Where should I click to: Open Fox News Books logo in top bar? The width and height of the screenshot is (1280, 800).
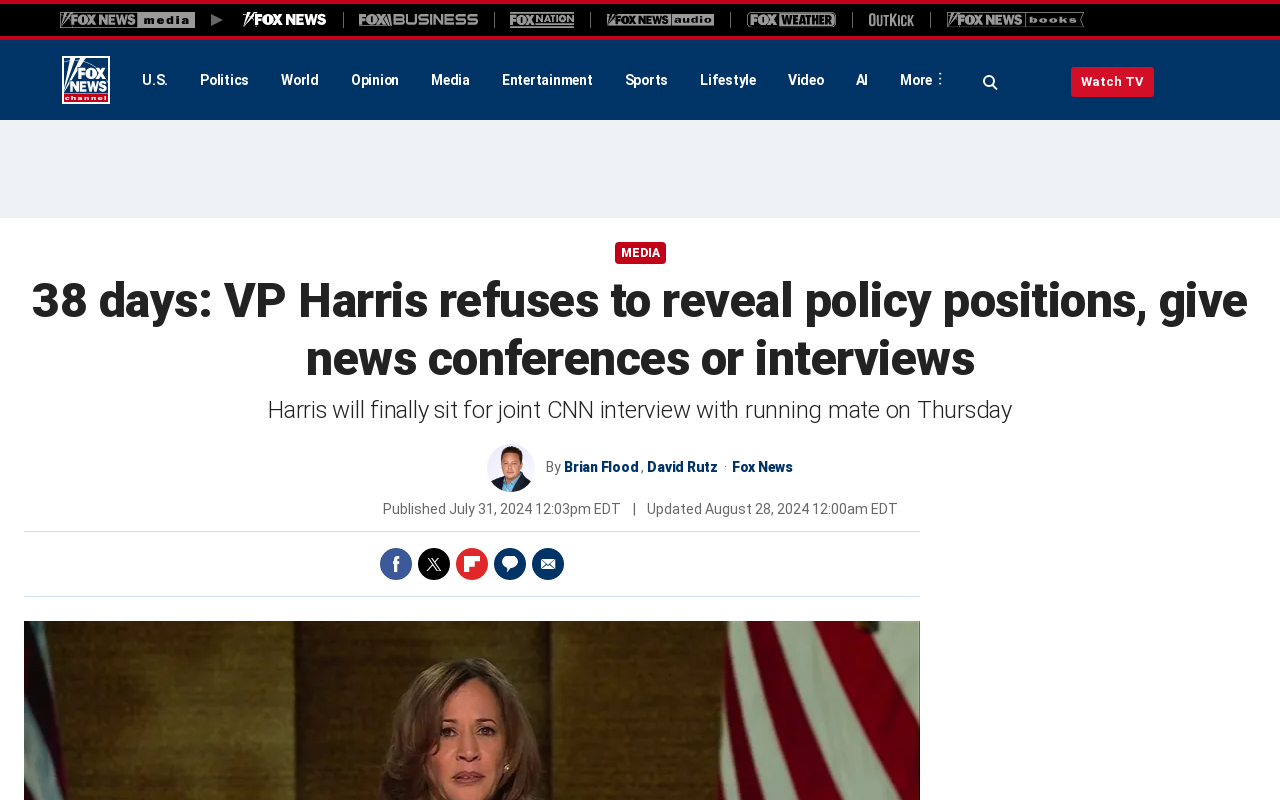[1015, 20]
